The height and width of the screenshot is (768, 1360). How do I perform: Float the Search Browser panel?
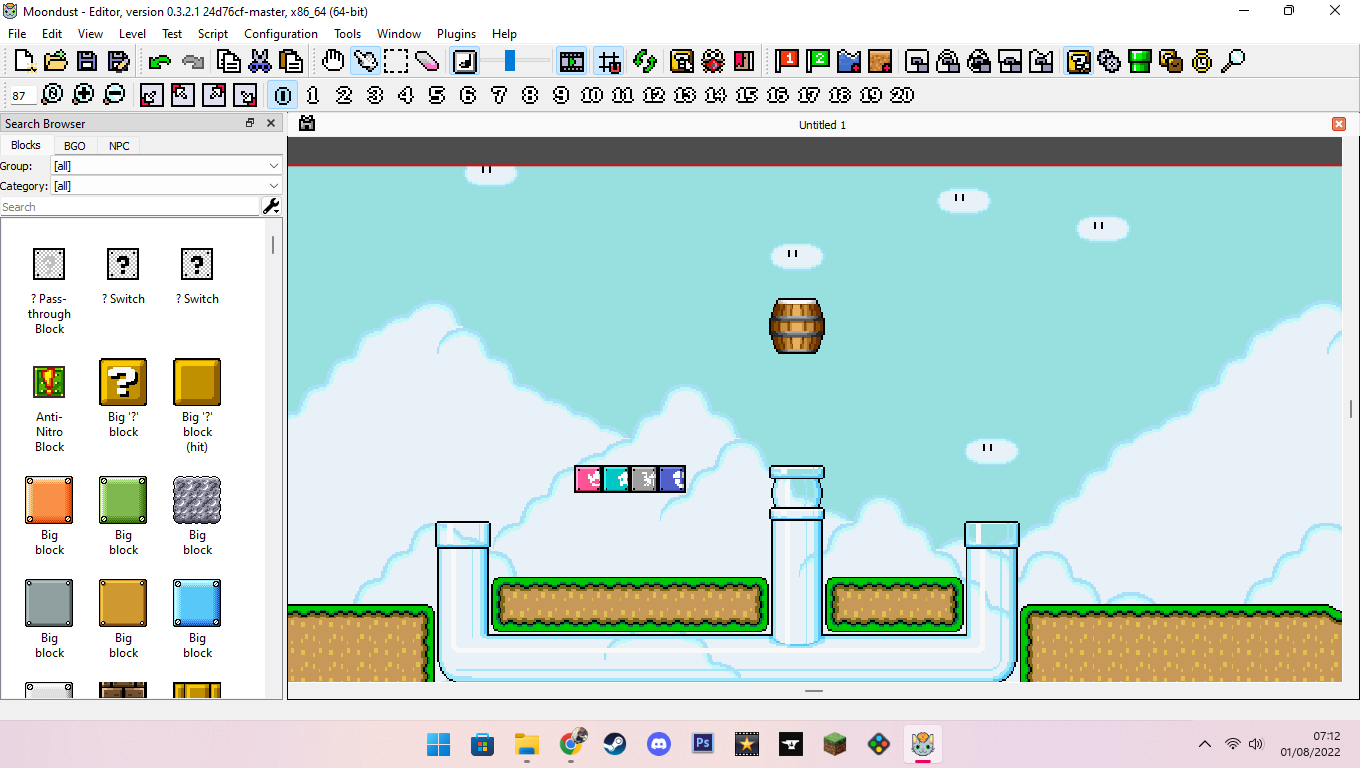click(250, 123)
